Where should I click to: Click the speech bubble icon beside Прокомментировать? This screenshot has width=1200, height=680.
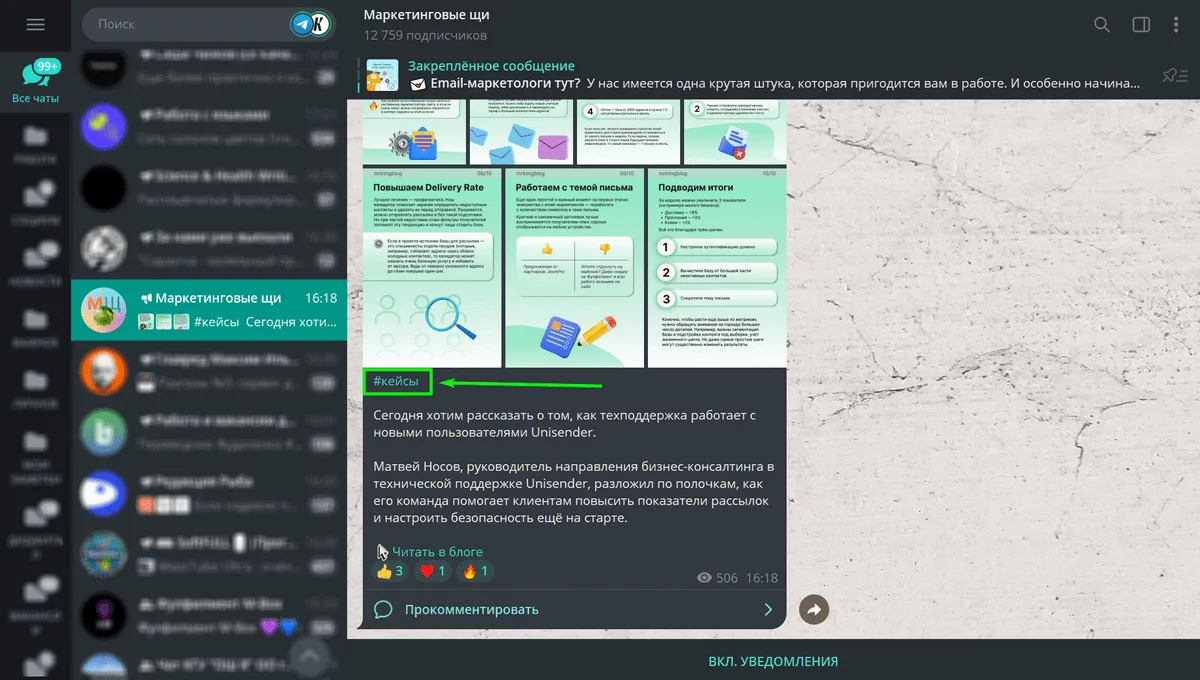(x=382, y=609)
